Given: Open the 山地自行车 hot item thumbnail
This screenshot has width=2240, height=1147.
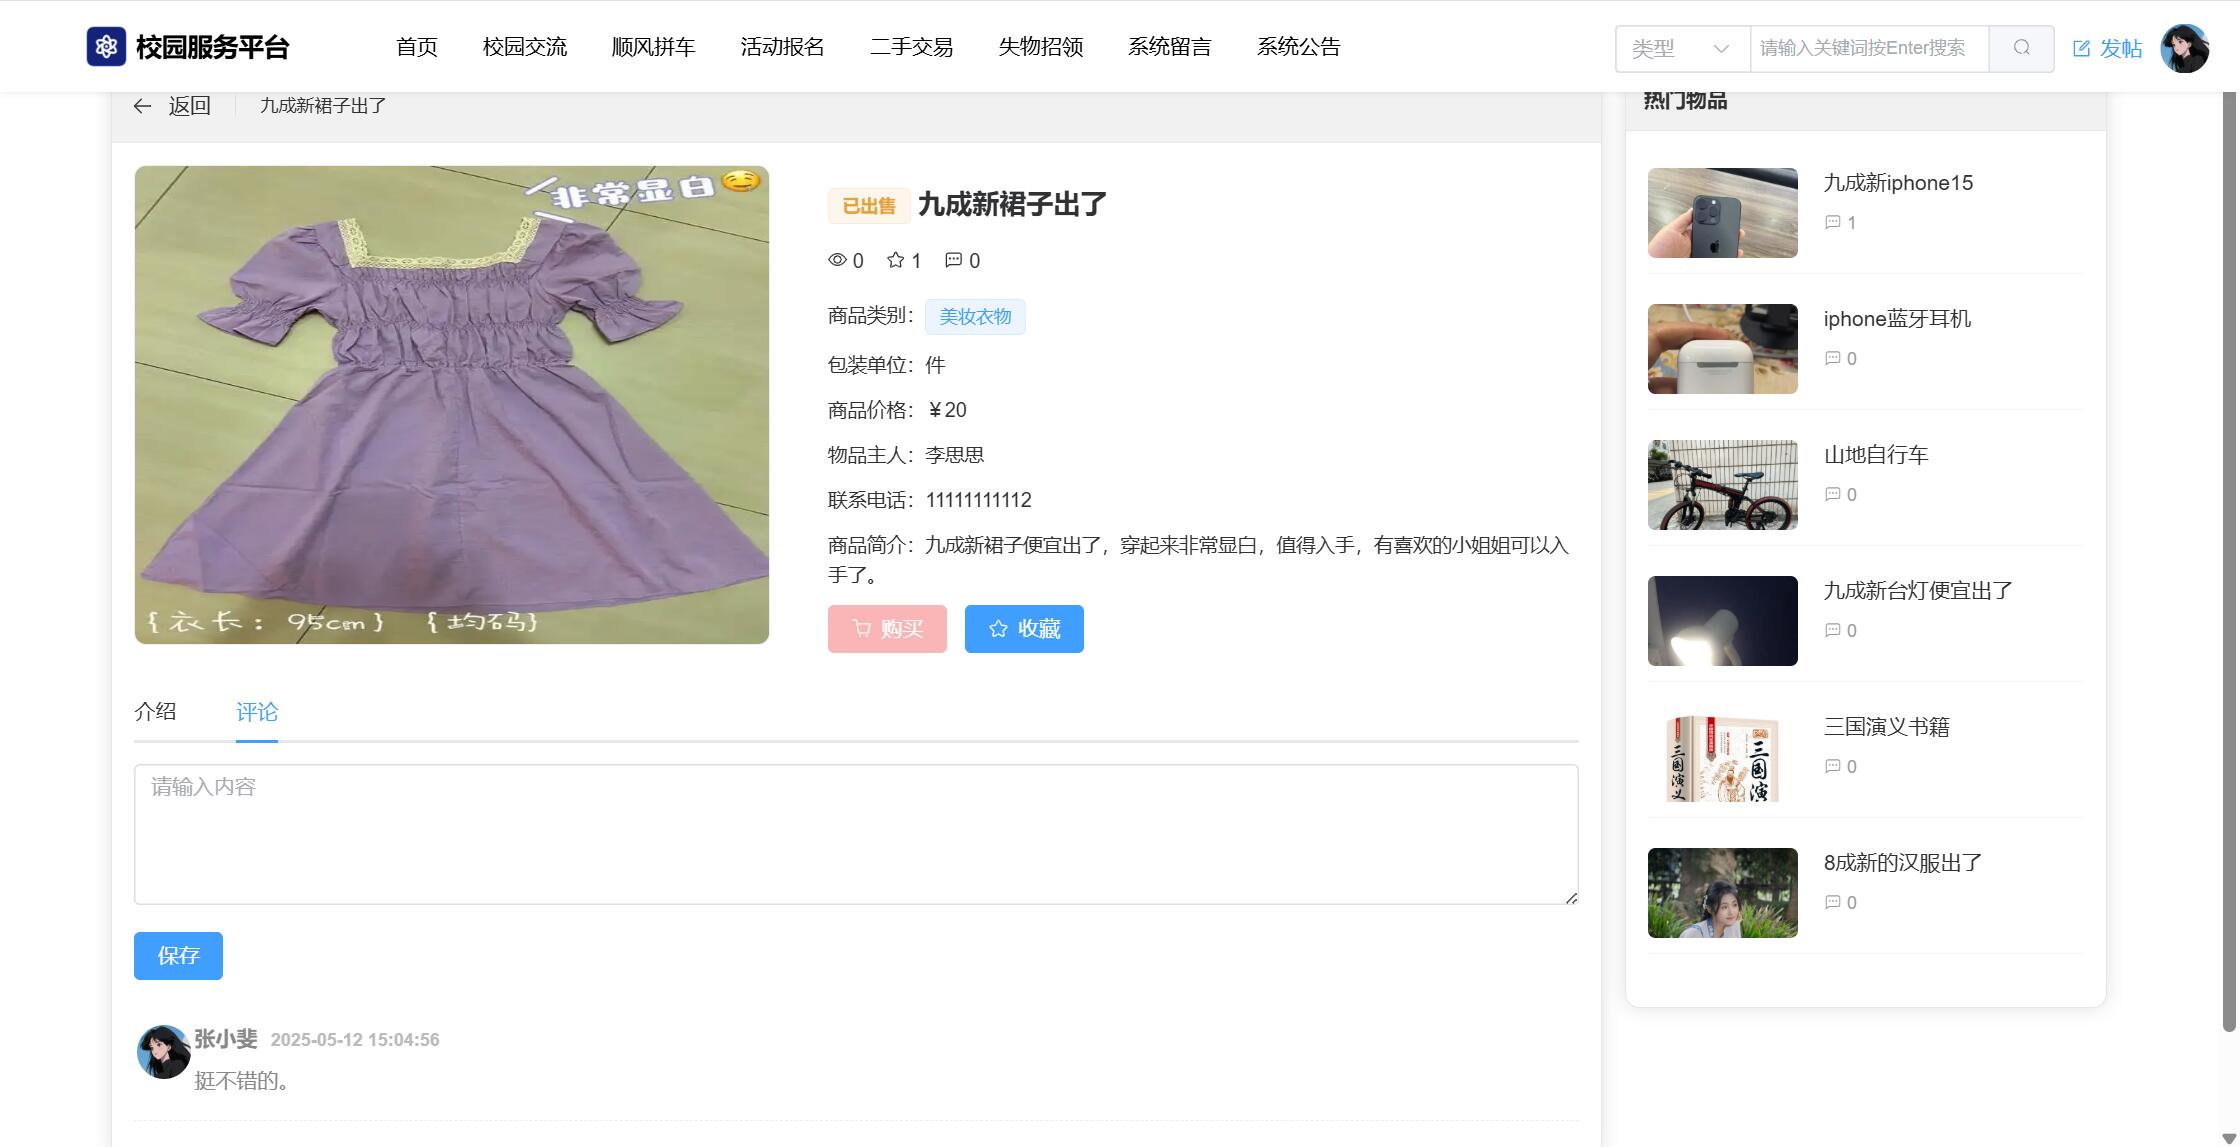Looking at the screenshot, I should (1722, 485).
